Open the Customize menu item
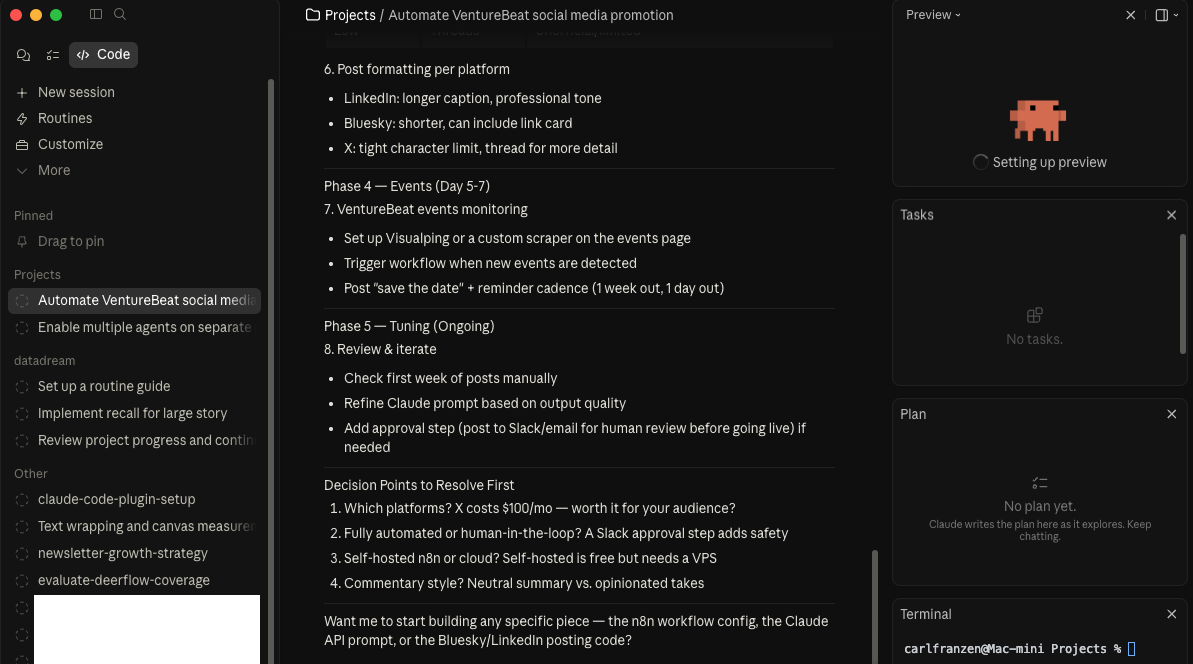 70,144
